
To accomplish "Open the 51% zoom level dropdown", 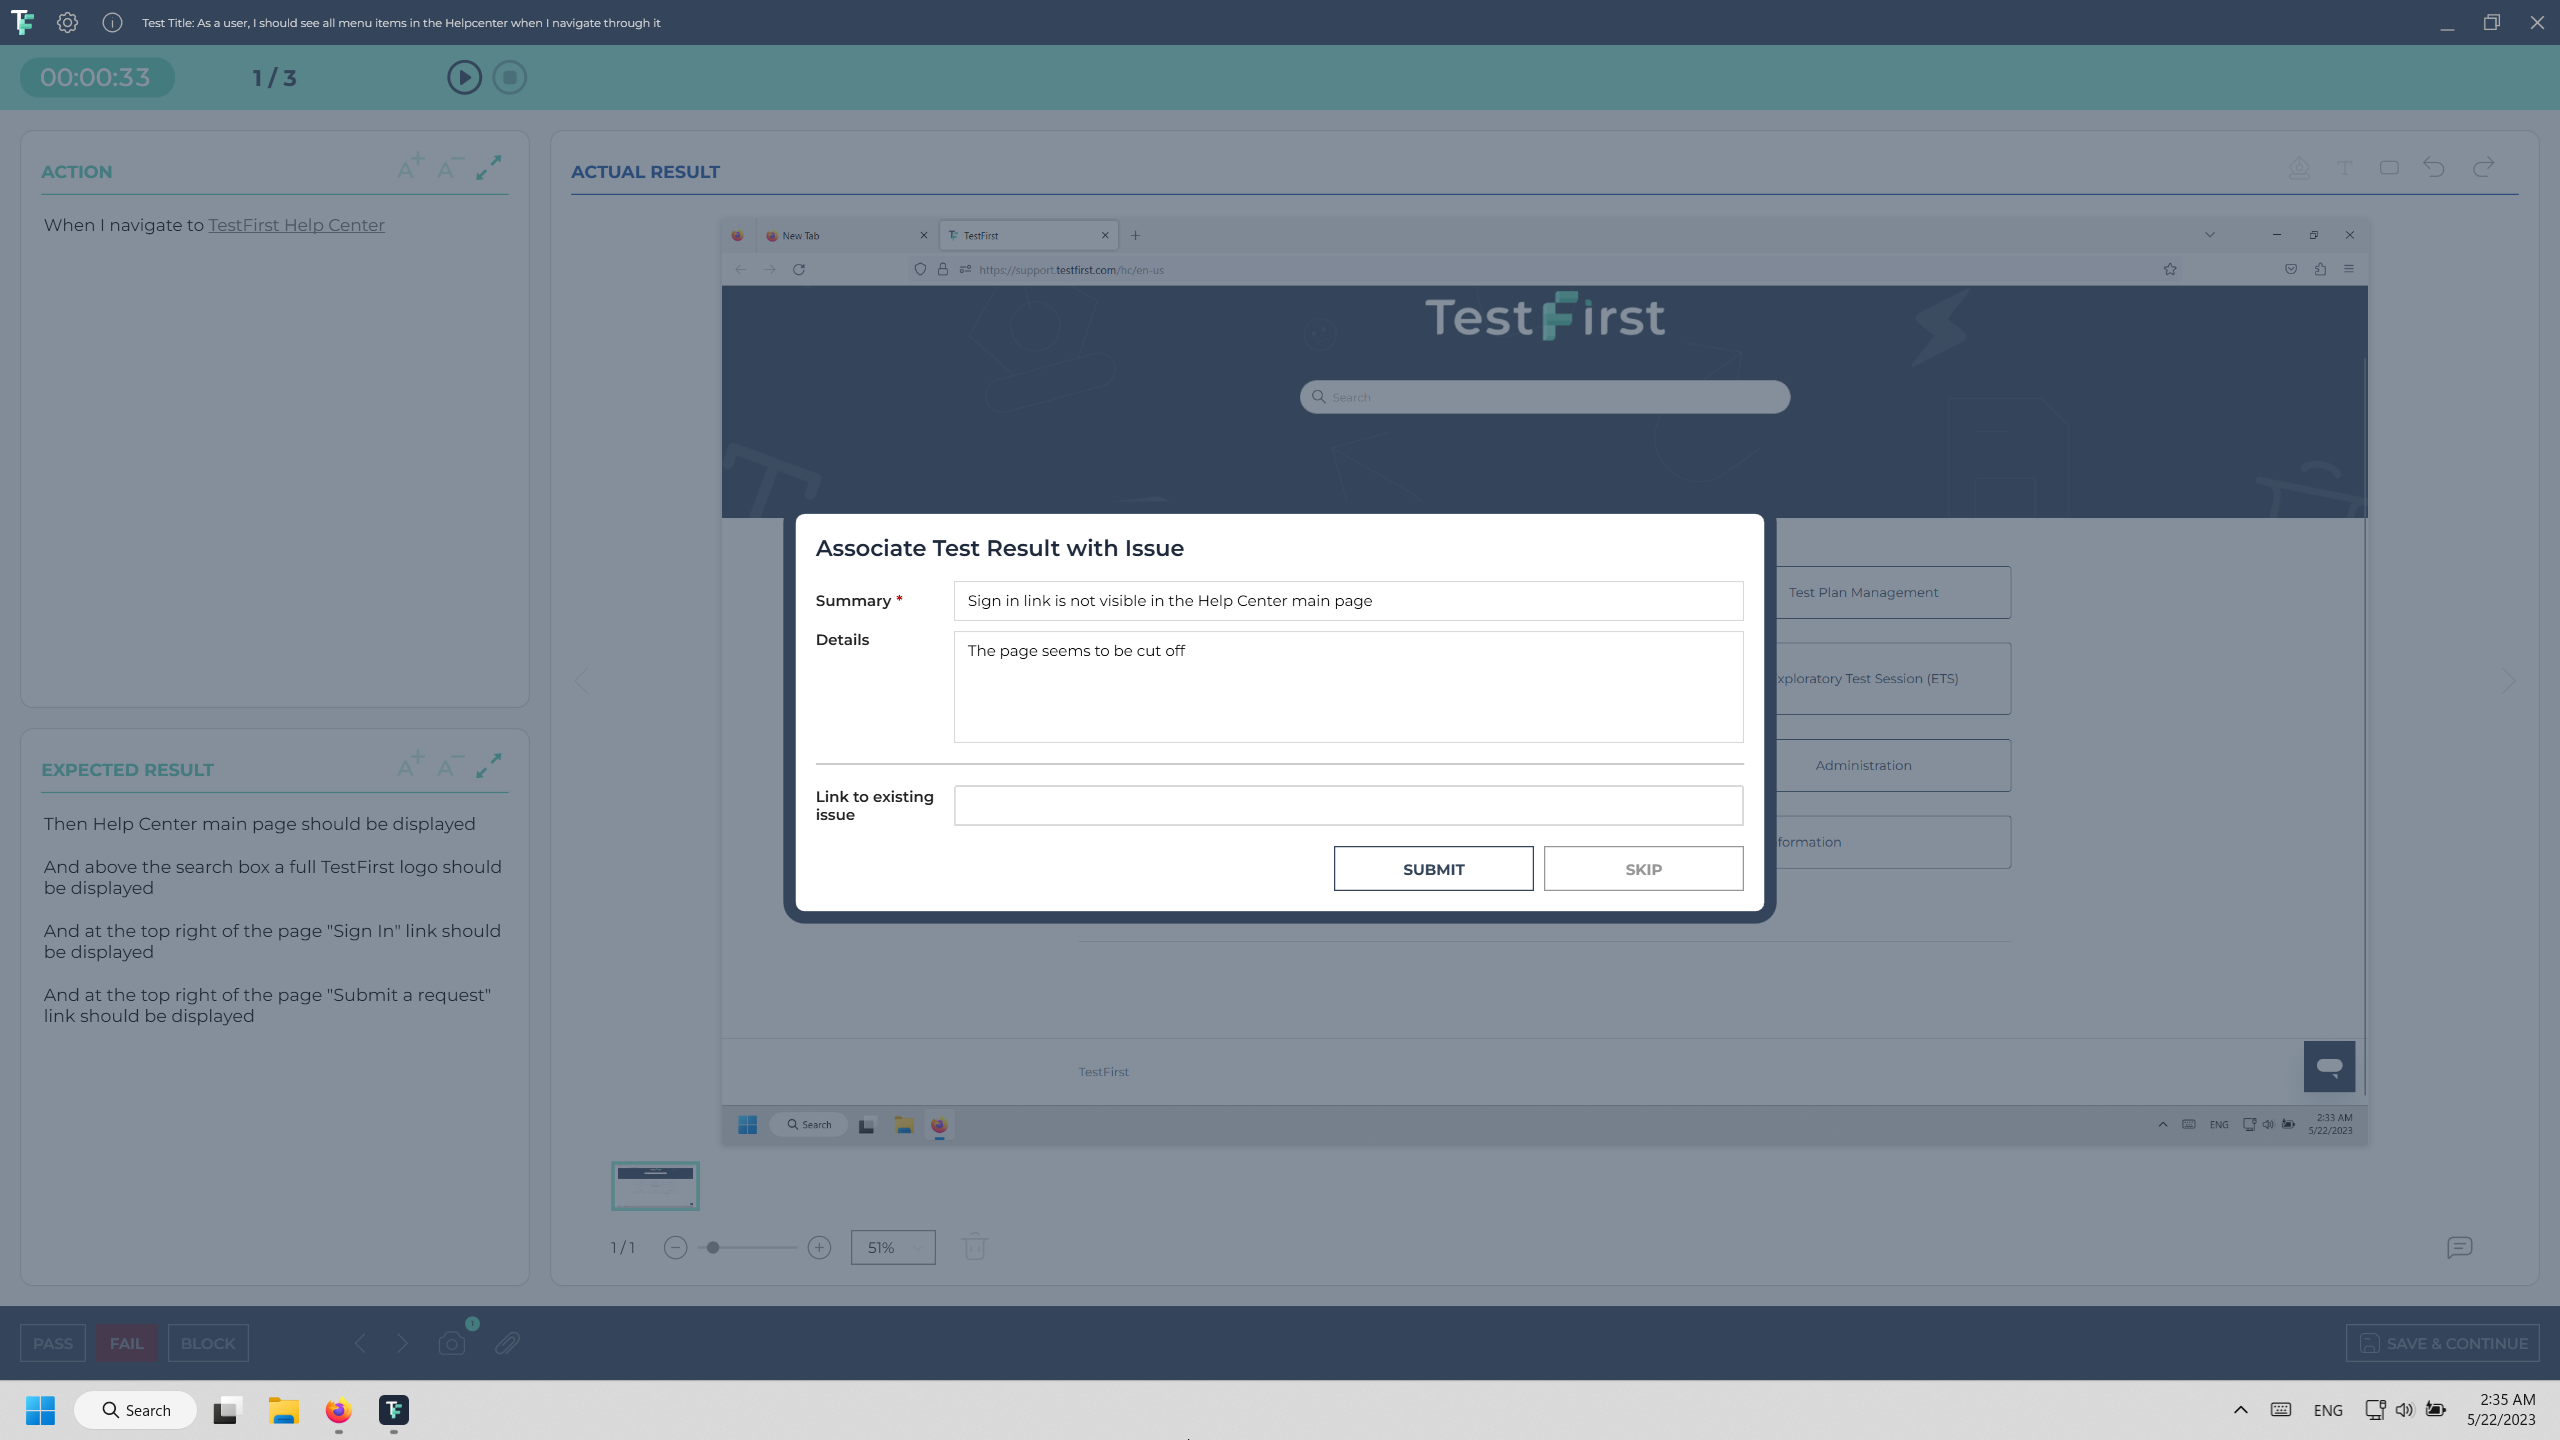I will coord(892,1247).
